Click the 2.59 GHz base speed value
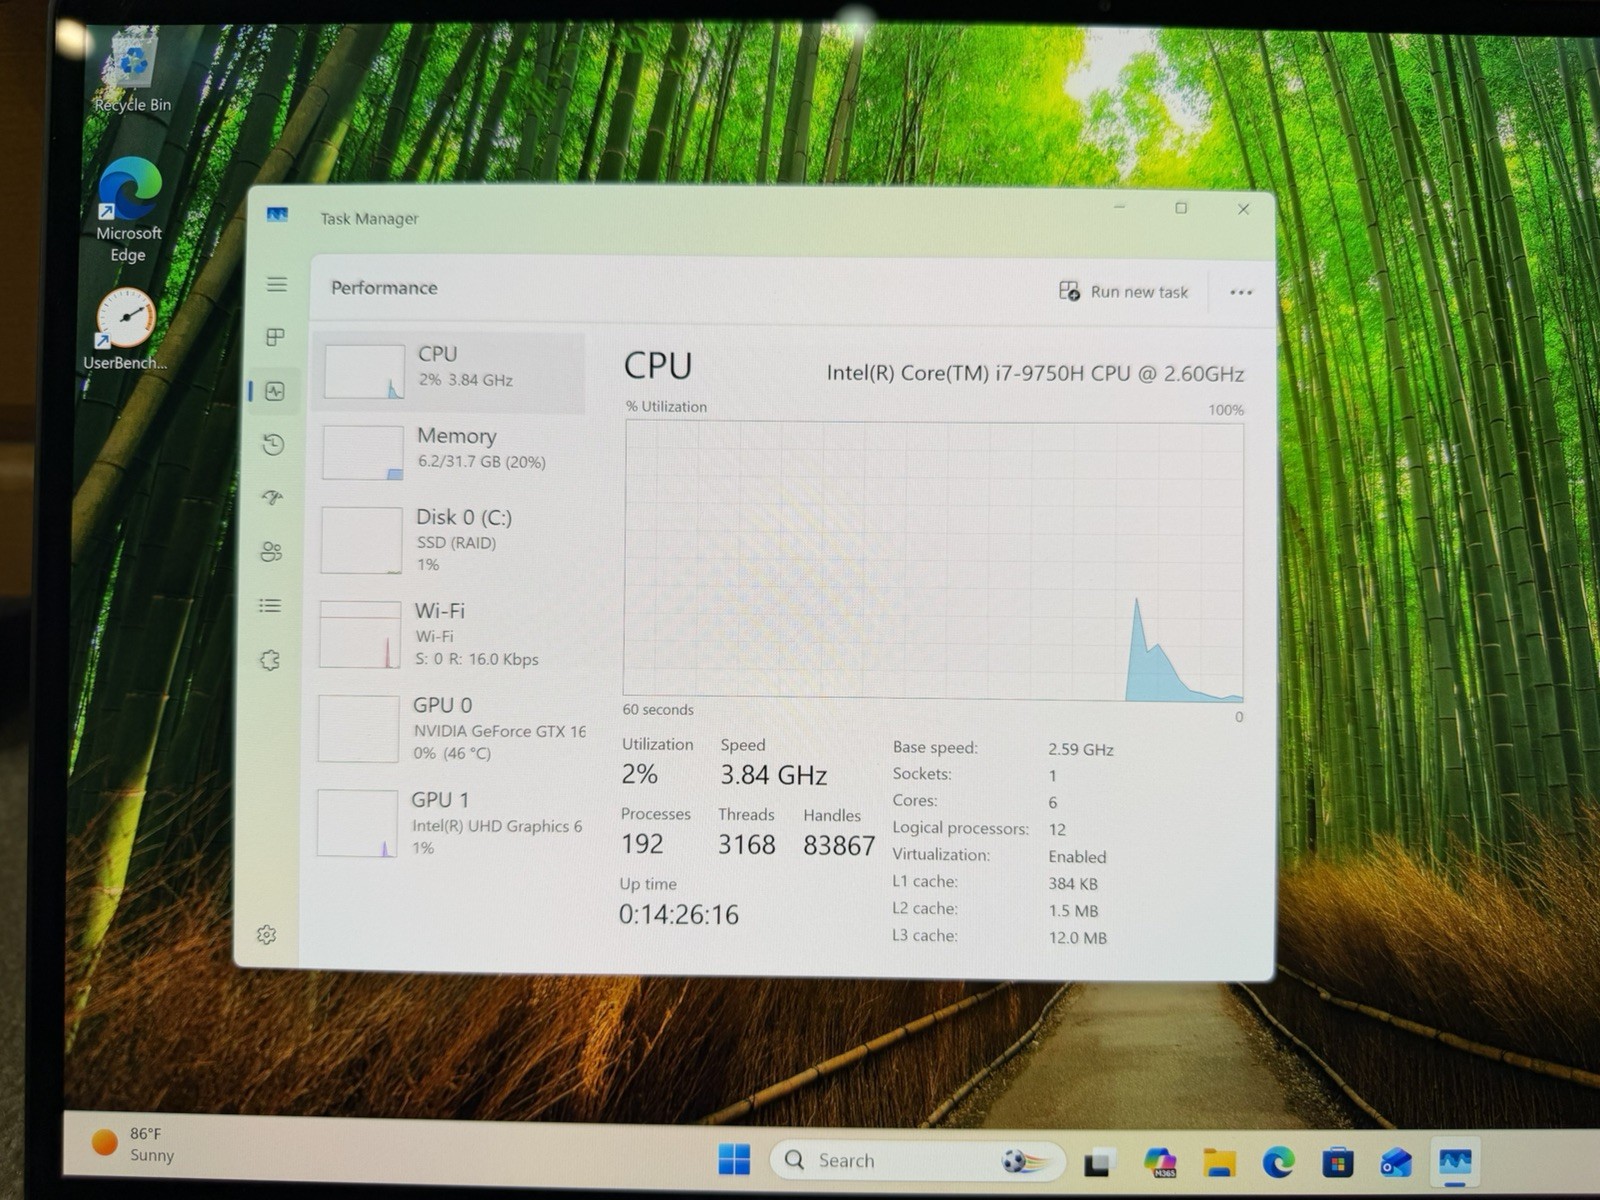The width and height of the screenshot is (1600, 1200). (1080, 749)
